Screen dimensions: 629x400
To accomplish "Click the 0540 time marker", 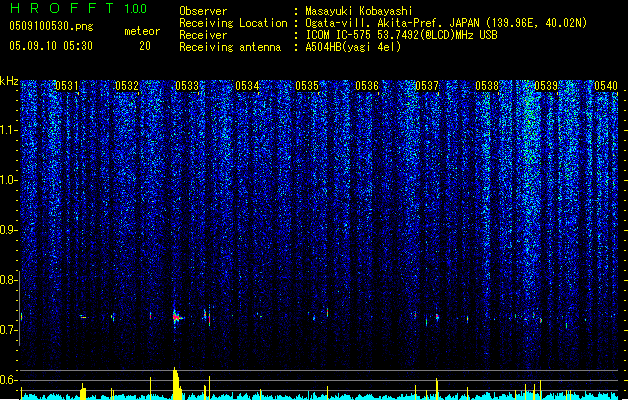I will [606, 86].
